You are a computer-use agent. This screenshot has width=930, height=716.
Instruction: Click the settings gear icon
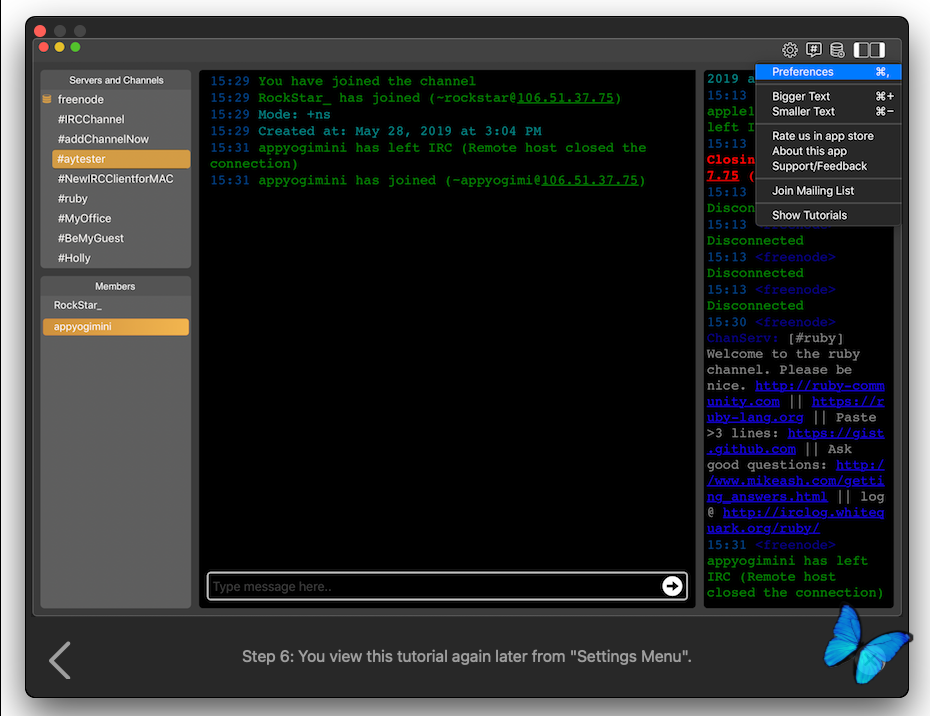(x=790, y=50)
